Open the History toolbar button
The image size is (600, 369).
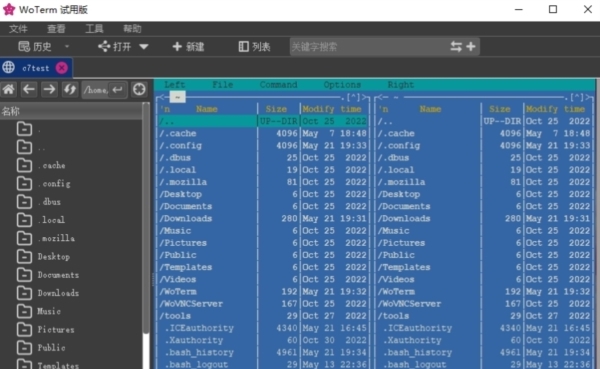point(35,47)
